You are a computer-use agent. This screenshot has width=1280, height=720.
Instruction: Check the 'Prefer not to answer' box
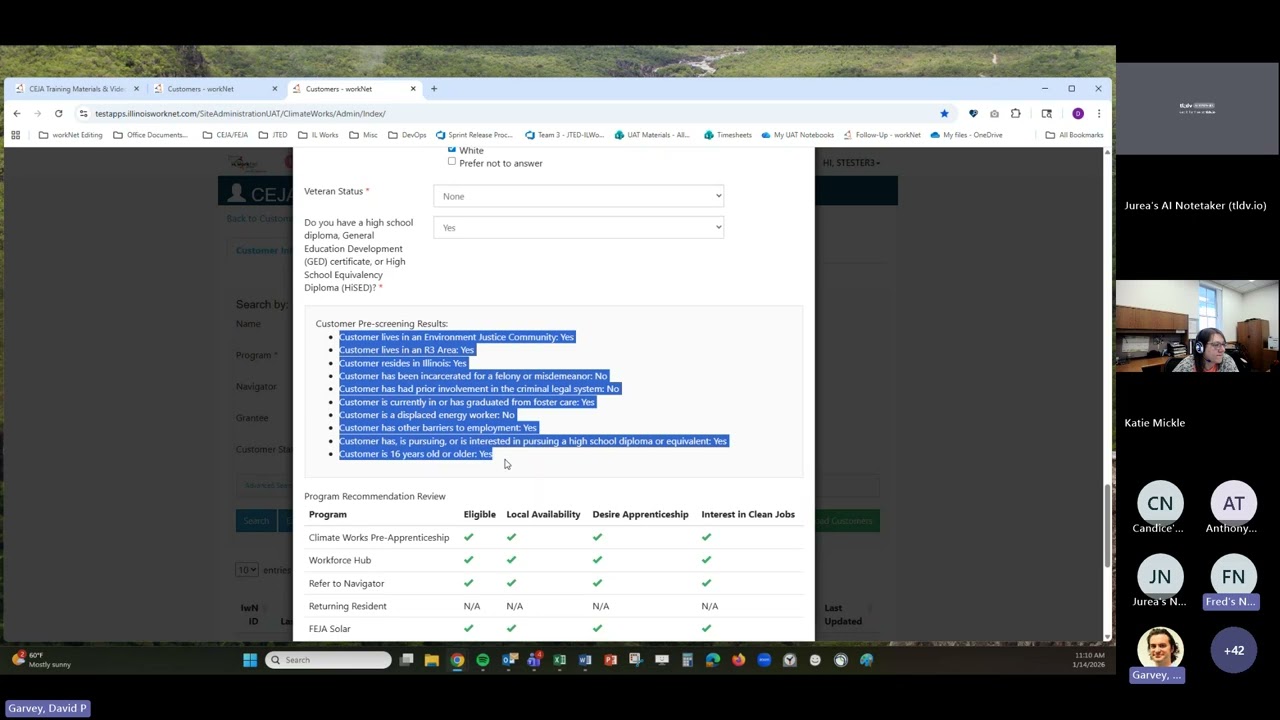coord(452,162)
